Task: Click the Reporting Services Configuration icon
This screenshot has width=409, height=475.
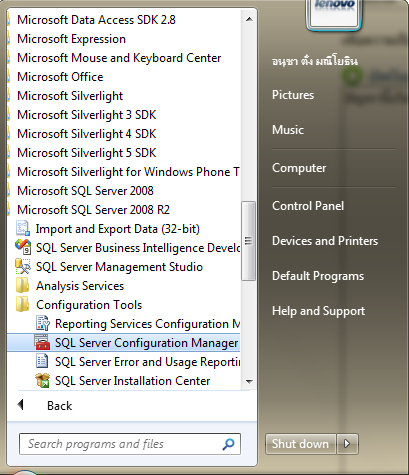Action: tap(42, 323)
